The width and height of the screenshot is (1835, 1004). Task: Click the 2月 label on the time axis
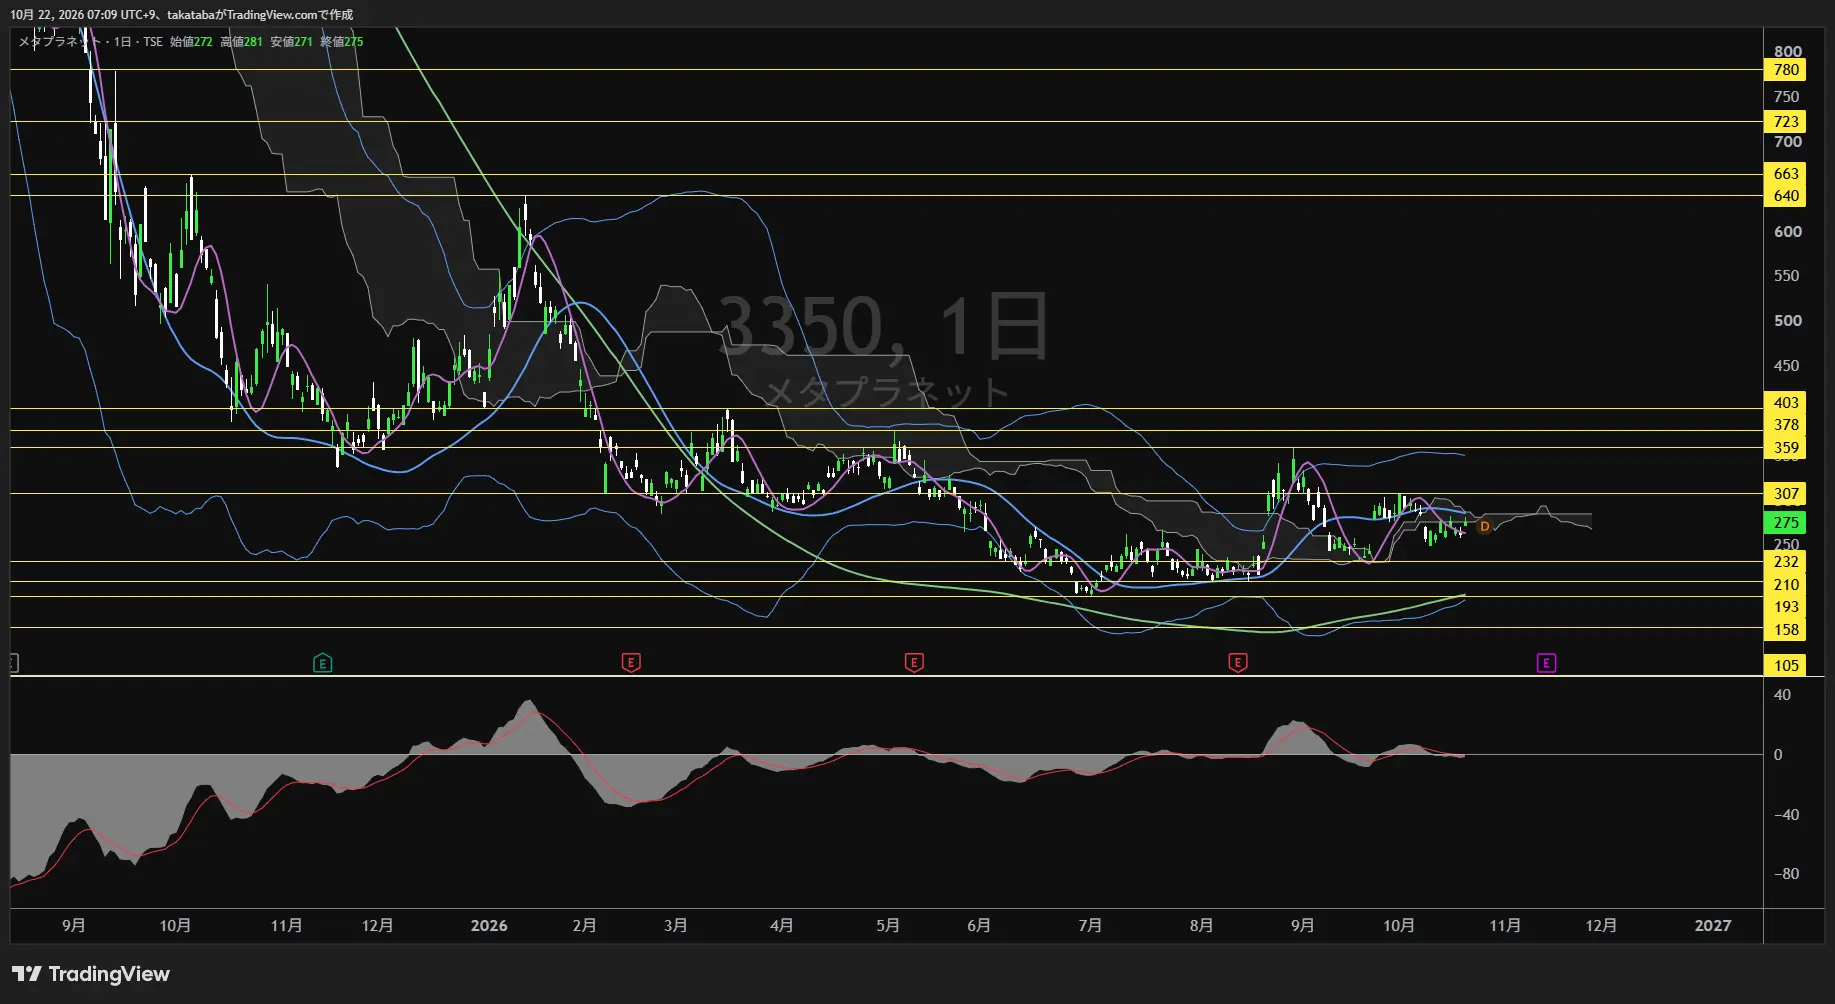tap(584, 926)
